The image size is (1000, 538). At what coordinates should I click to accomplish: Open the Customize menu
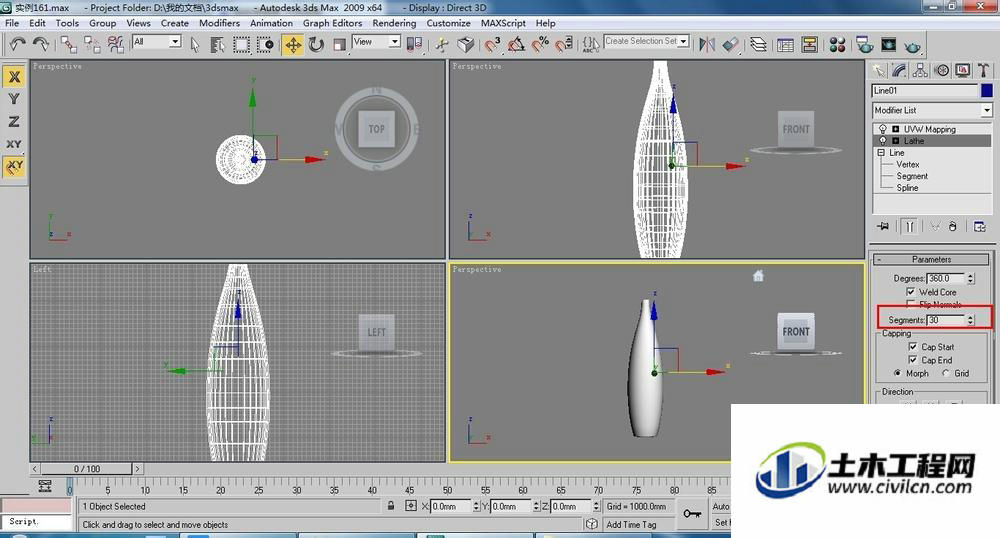click(x=448, y=23)
